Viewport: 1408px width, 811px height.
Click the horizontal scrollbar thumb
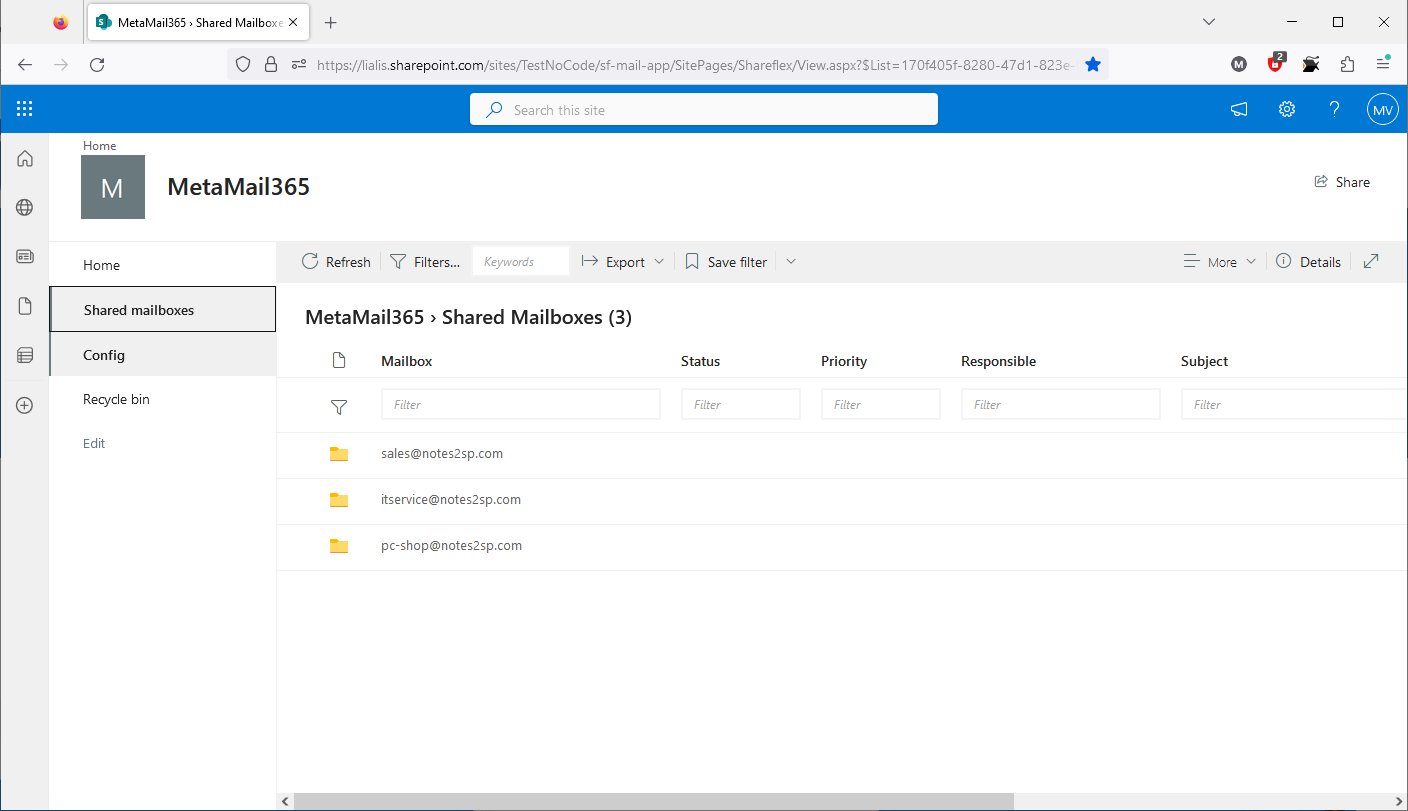click(653, 801)
